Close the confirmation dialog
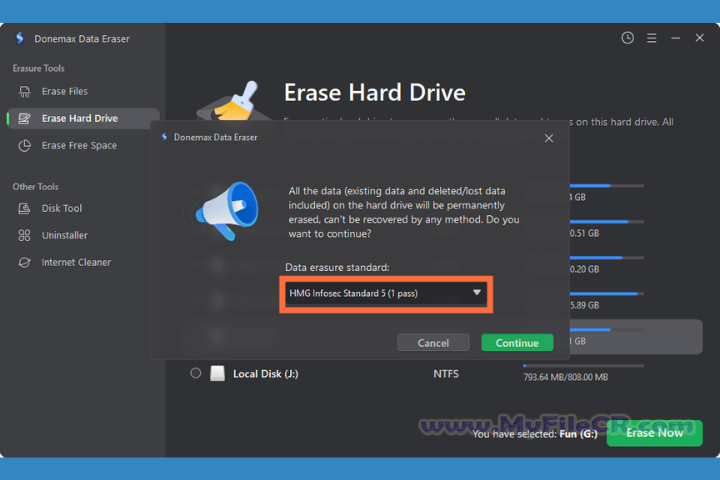Screen dimensions: 720x480 [549, 138]
